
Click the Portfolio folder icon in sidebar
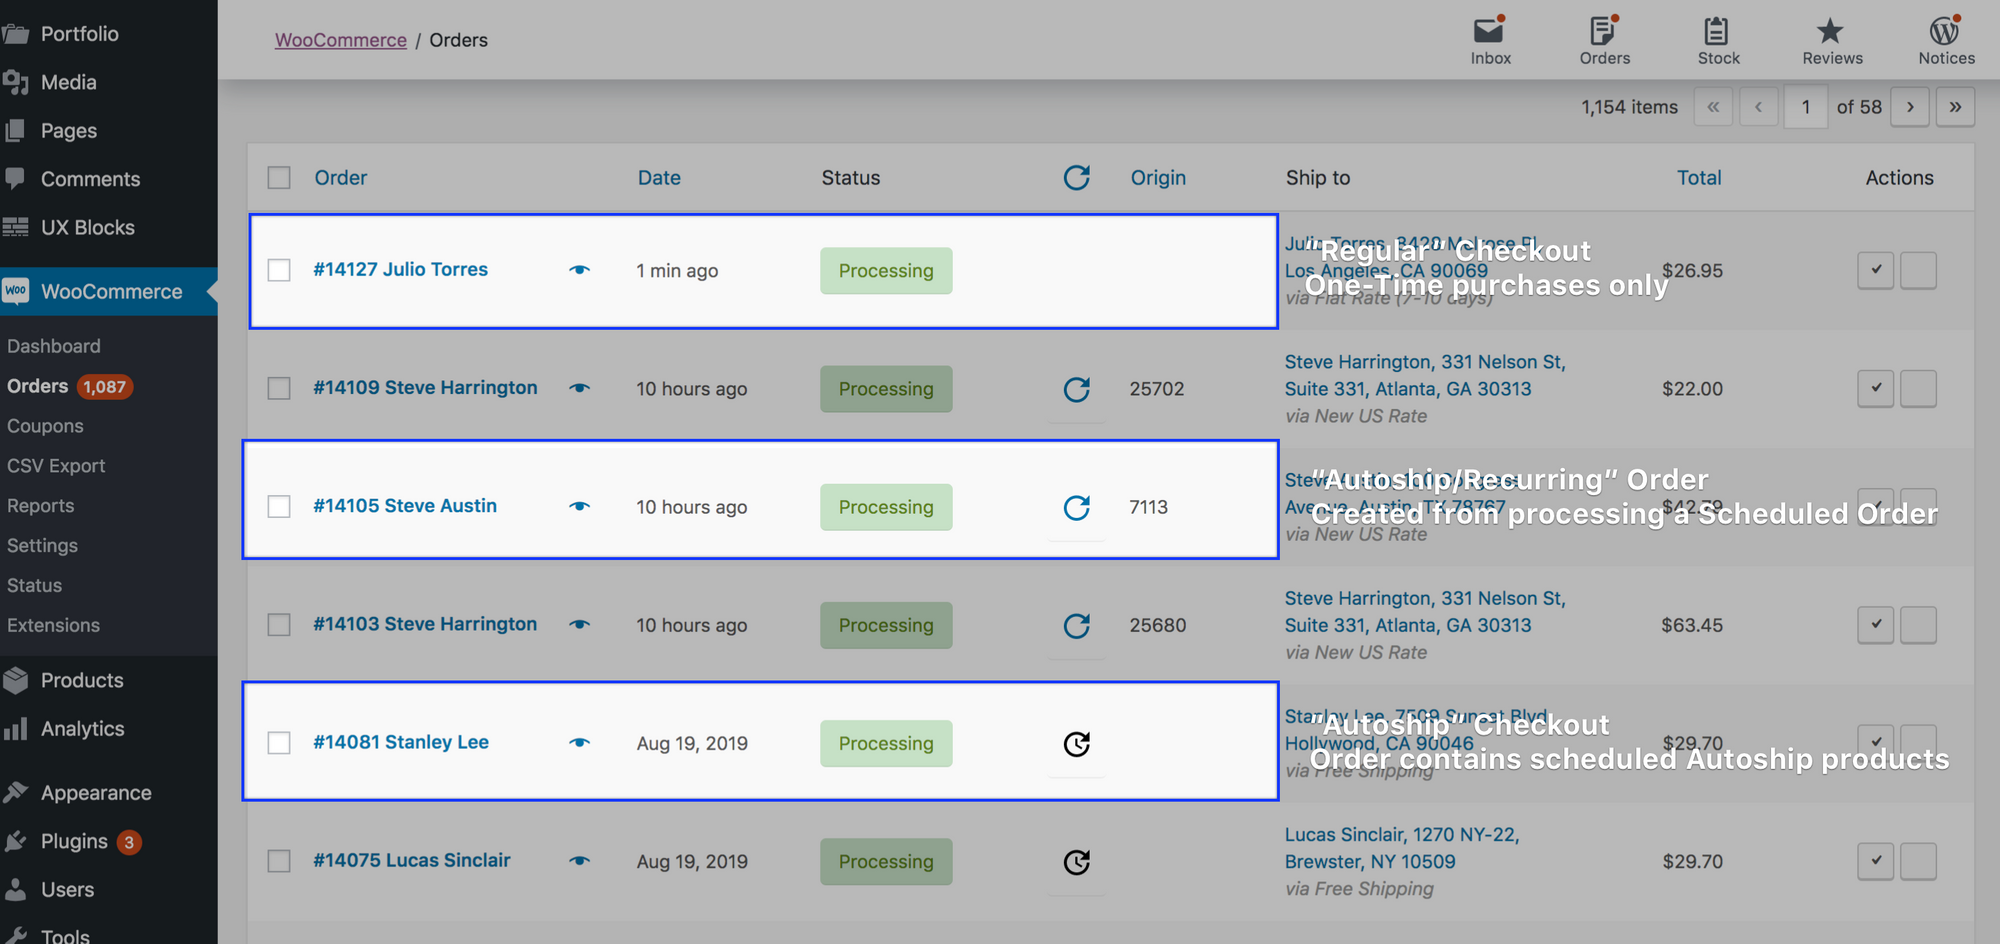(15, 34)
